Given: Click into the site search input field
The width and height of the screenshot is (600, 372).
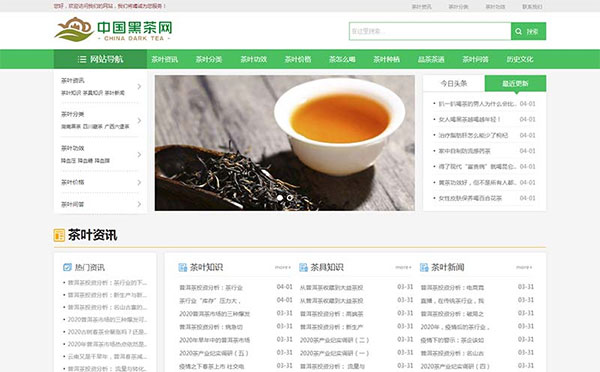Looking at the screenshot, I should click(430, 31).
